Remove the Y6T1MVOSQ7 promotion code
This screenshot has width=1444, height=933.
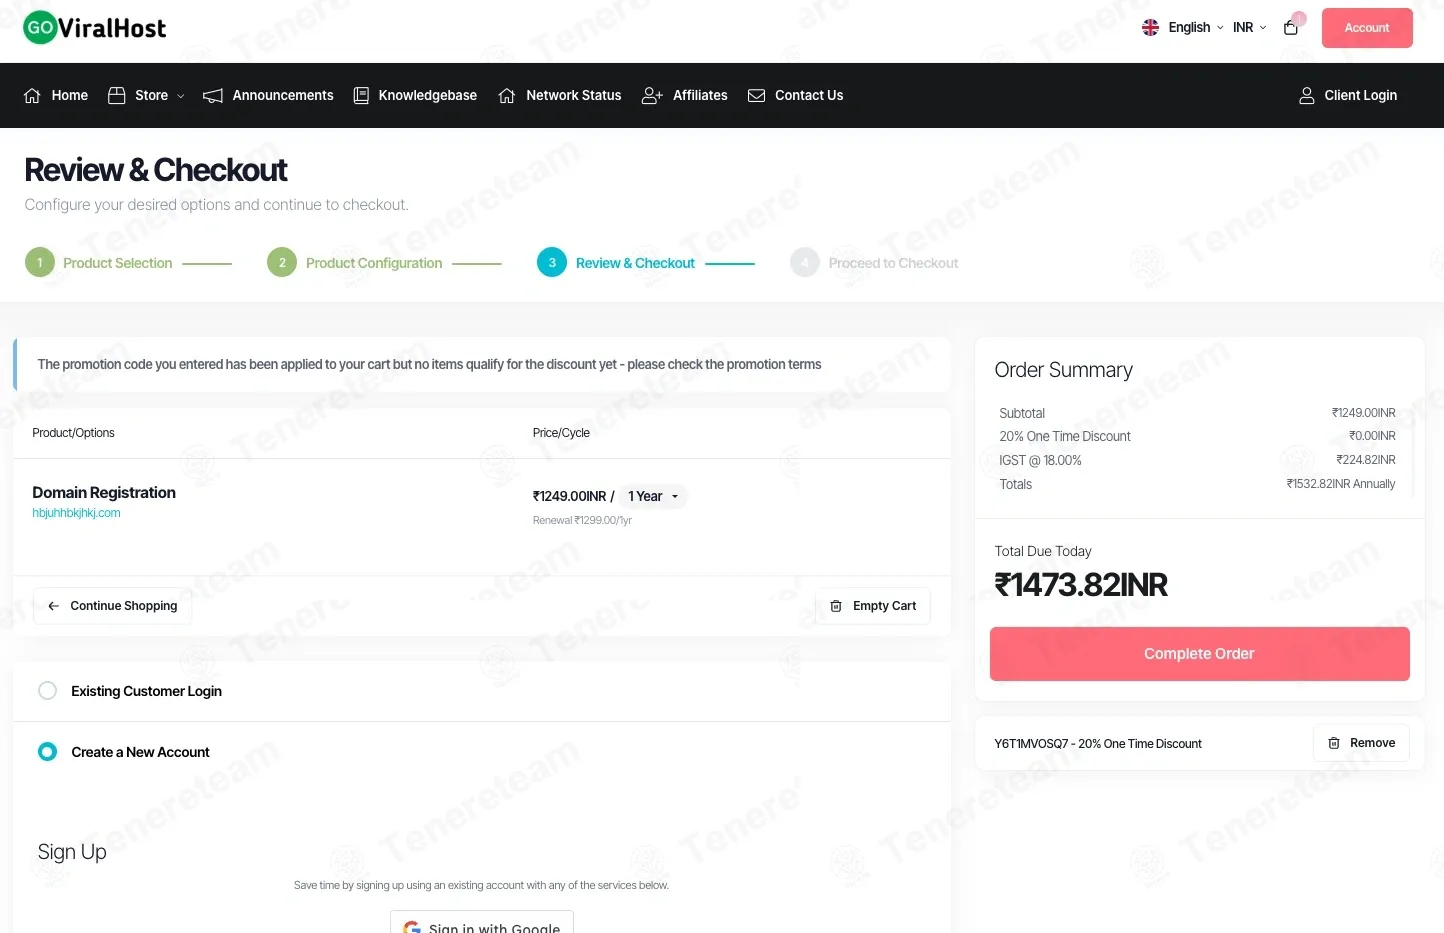point(1361,743)
